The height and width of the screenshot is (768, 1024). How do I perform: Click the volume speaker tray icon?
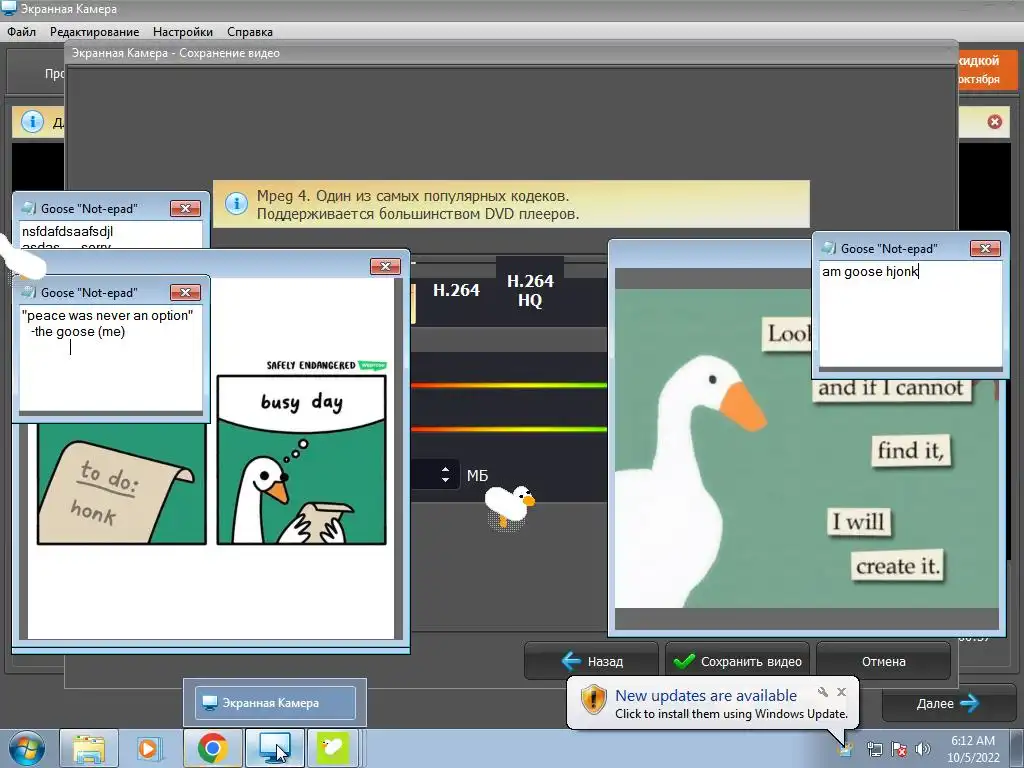922,750
